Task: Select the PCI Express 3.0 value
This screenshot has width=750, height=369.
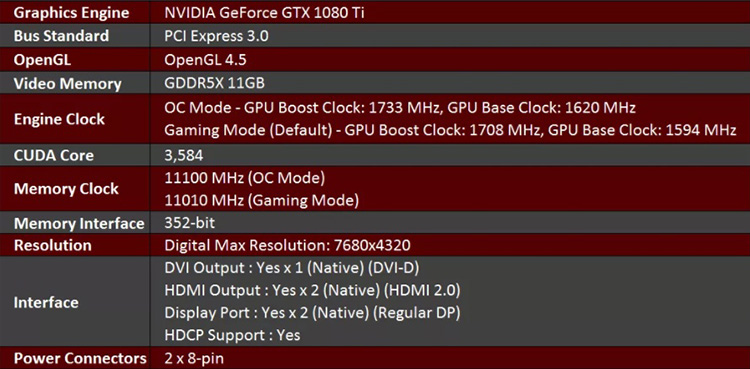Action: click(216, 36)
